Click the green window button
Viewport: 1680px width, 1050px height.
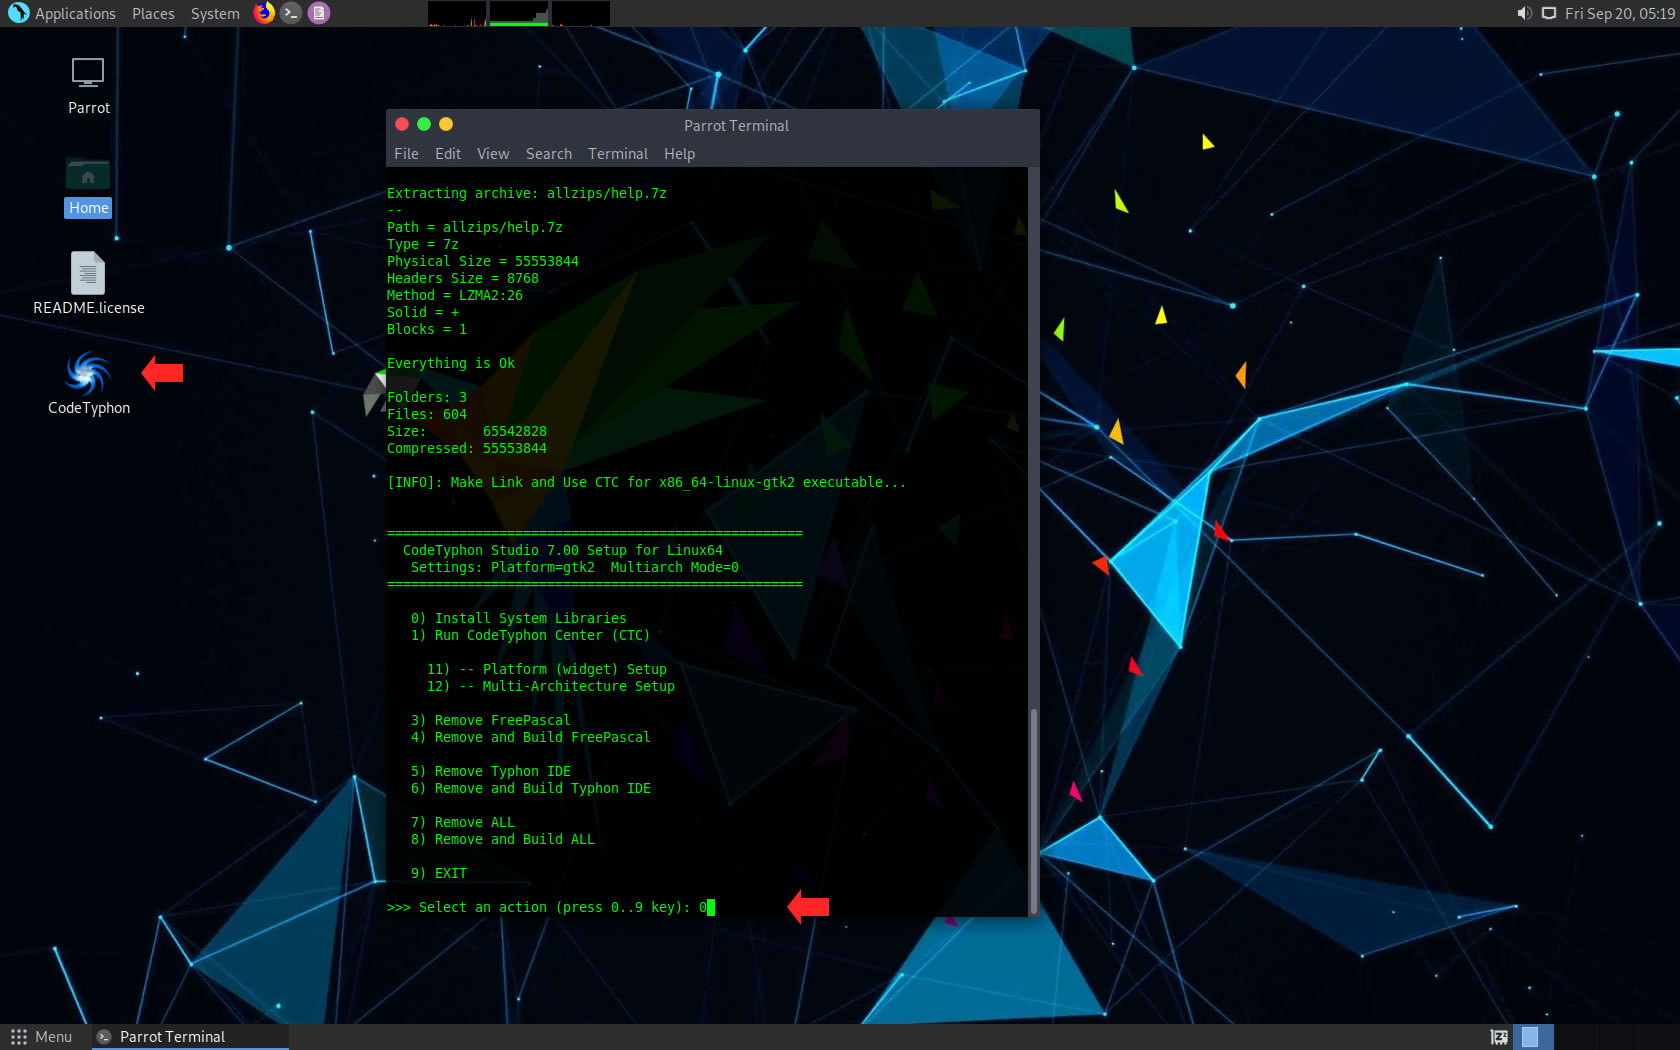click(424, 124)
